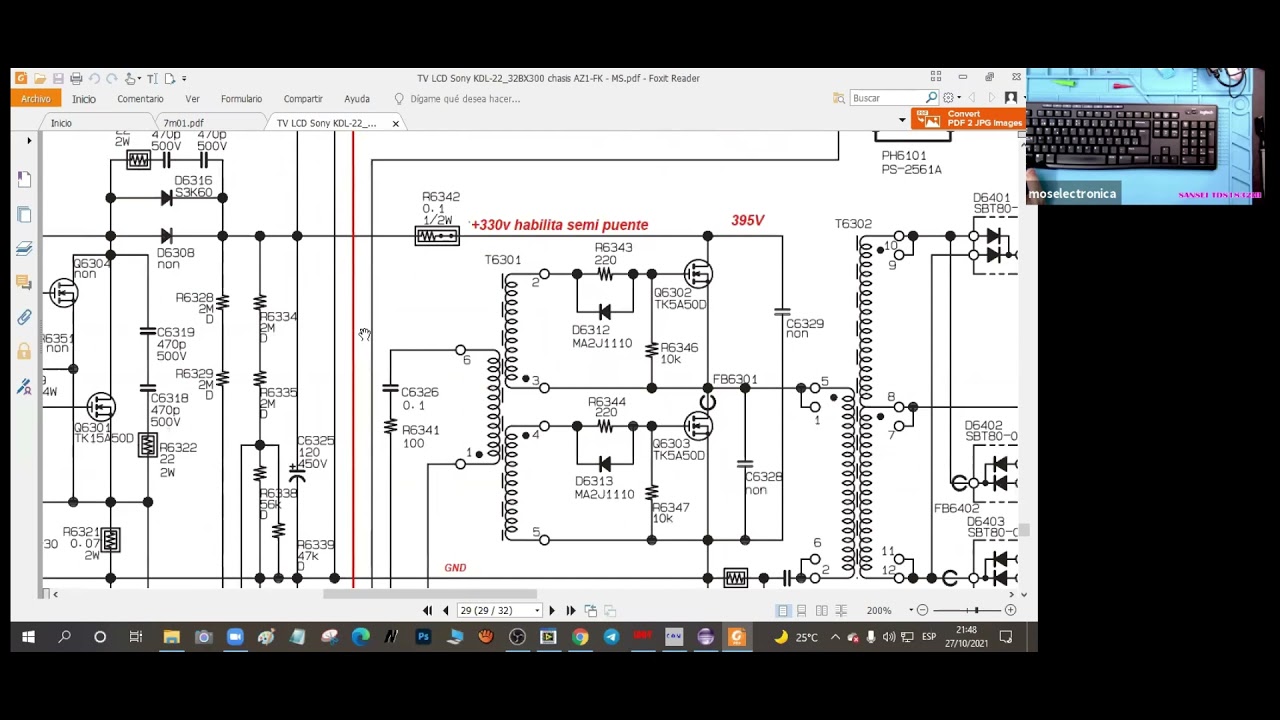This screenshot has width=1280, height=720.
Task: Enable facing pages view mode
Action: (821, 610)
